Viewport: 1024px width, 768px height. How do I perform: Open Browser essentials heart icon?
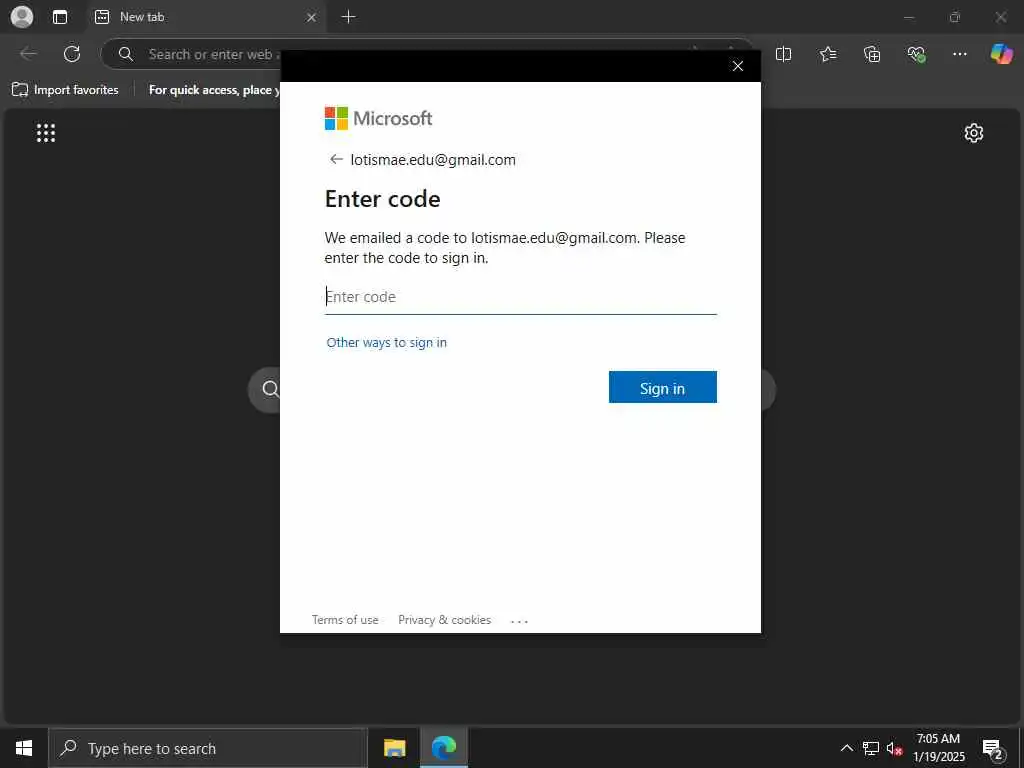[916, 54]
